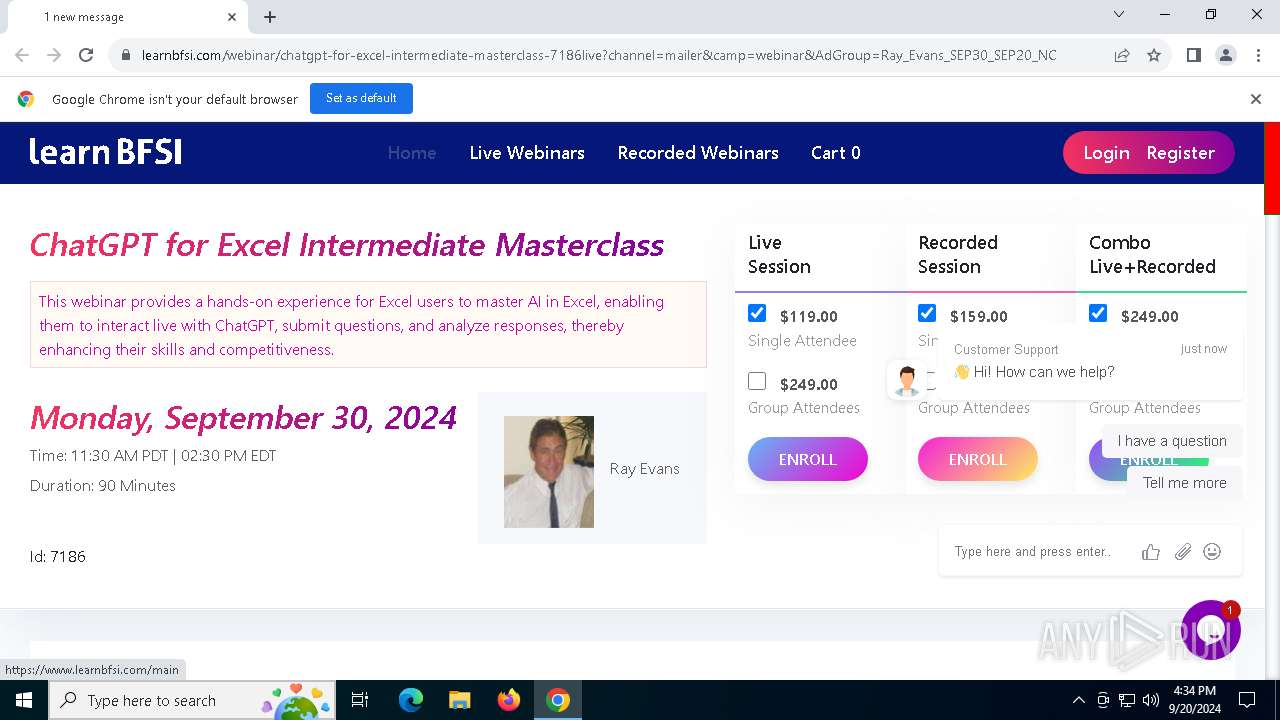The image size is (1280, 720).
Task: Click the attachment paperclip icon in chat
Action: coord(1183,552)
